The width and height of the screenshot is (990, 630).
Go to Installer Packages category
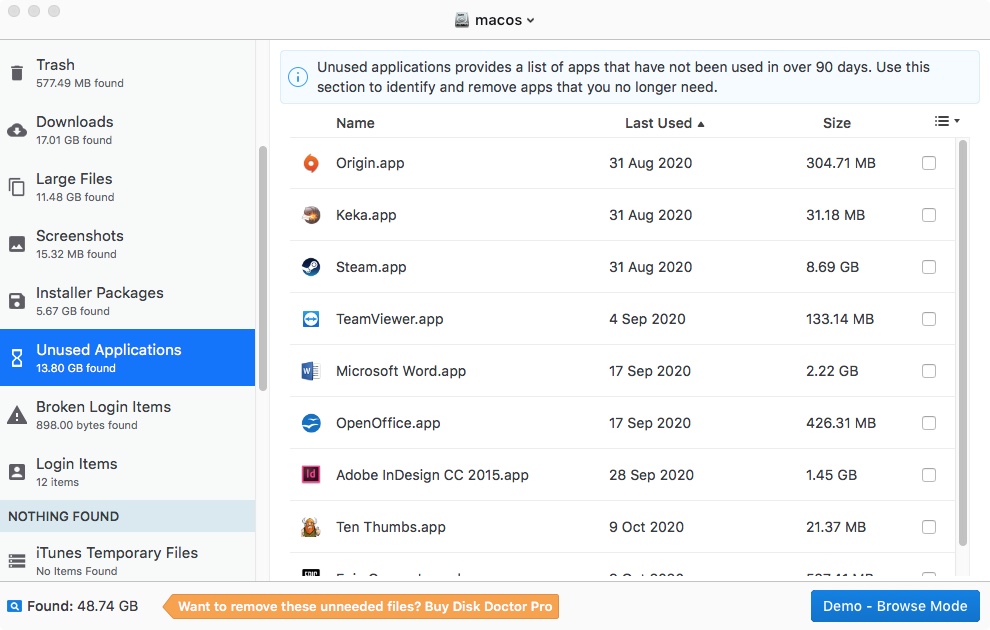pos(128,301)
